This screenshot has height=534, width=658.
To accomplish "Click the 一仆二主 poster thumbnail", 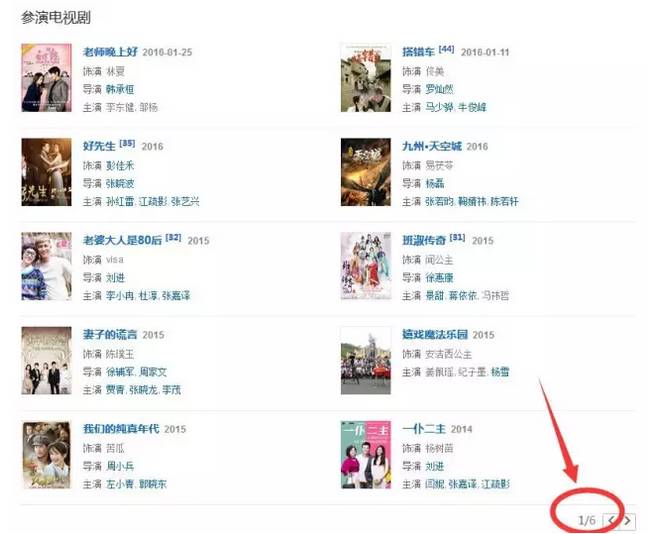I will click(x=366, y=455).
